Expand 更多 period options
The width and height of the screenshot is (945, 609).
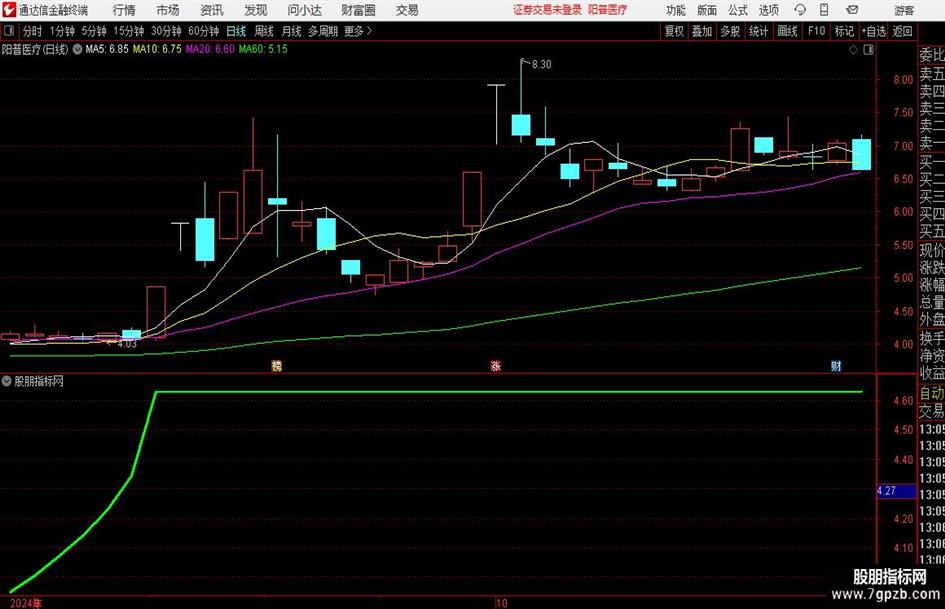[358, 31]
